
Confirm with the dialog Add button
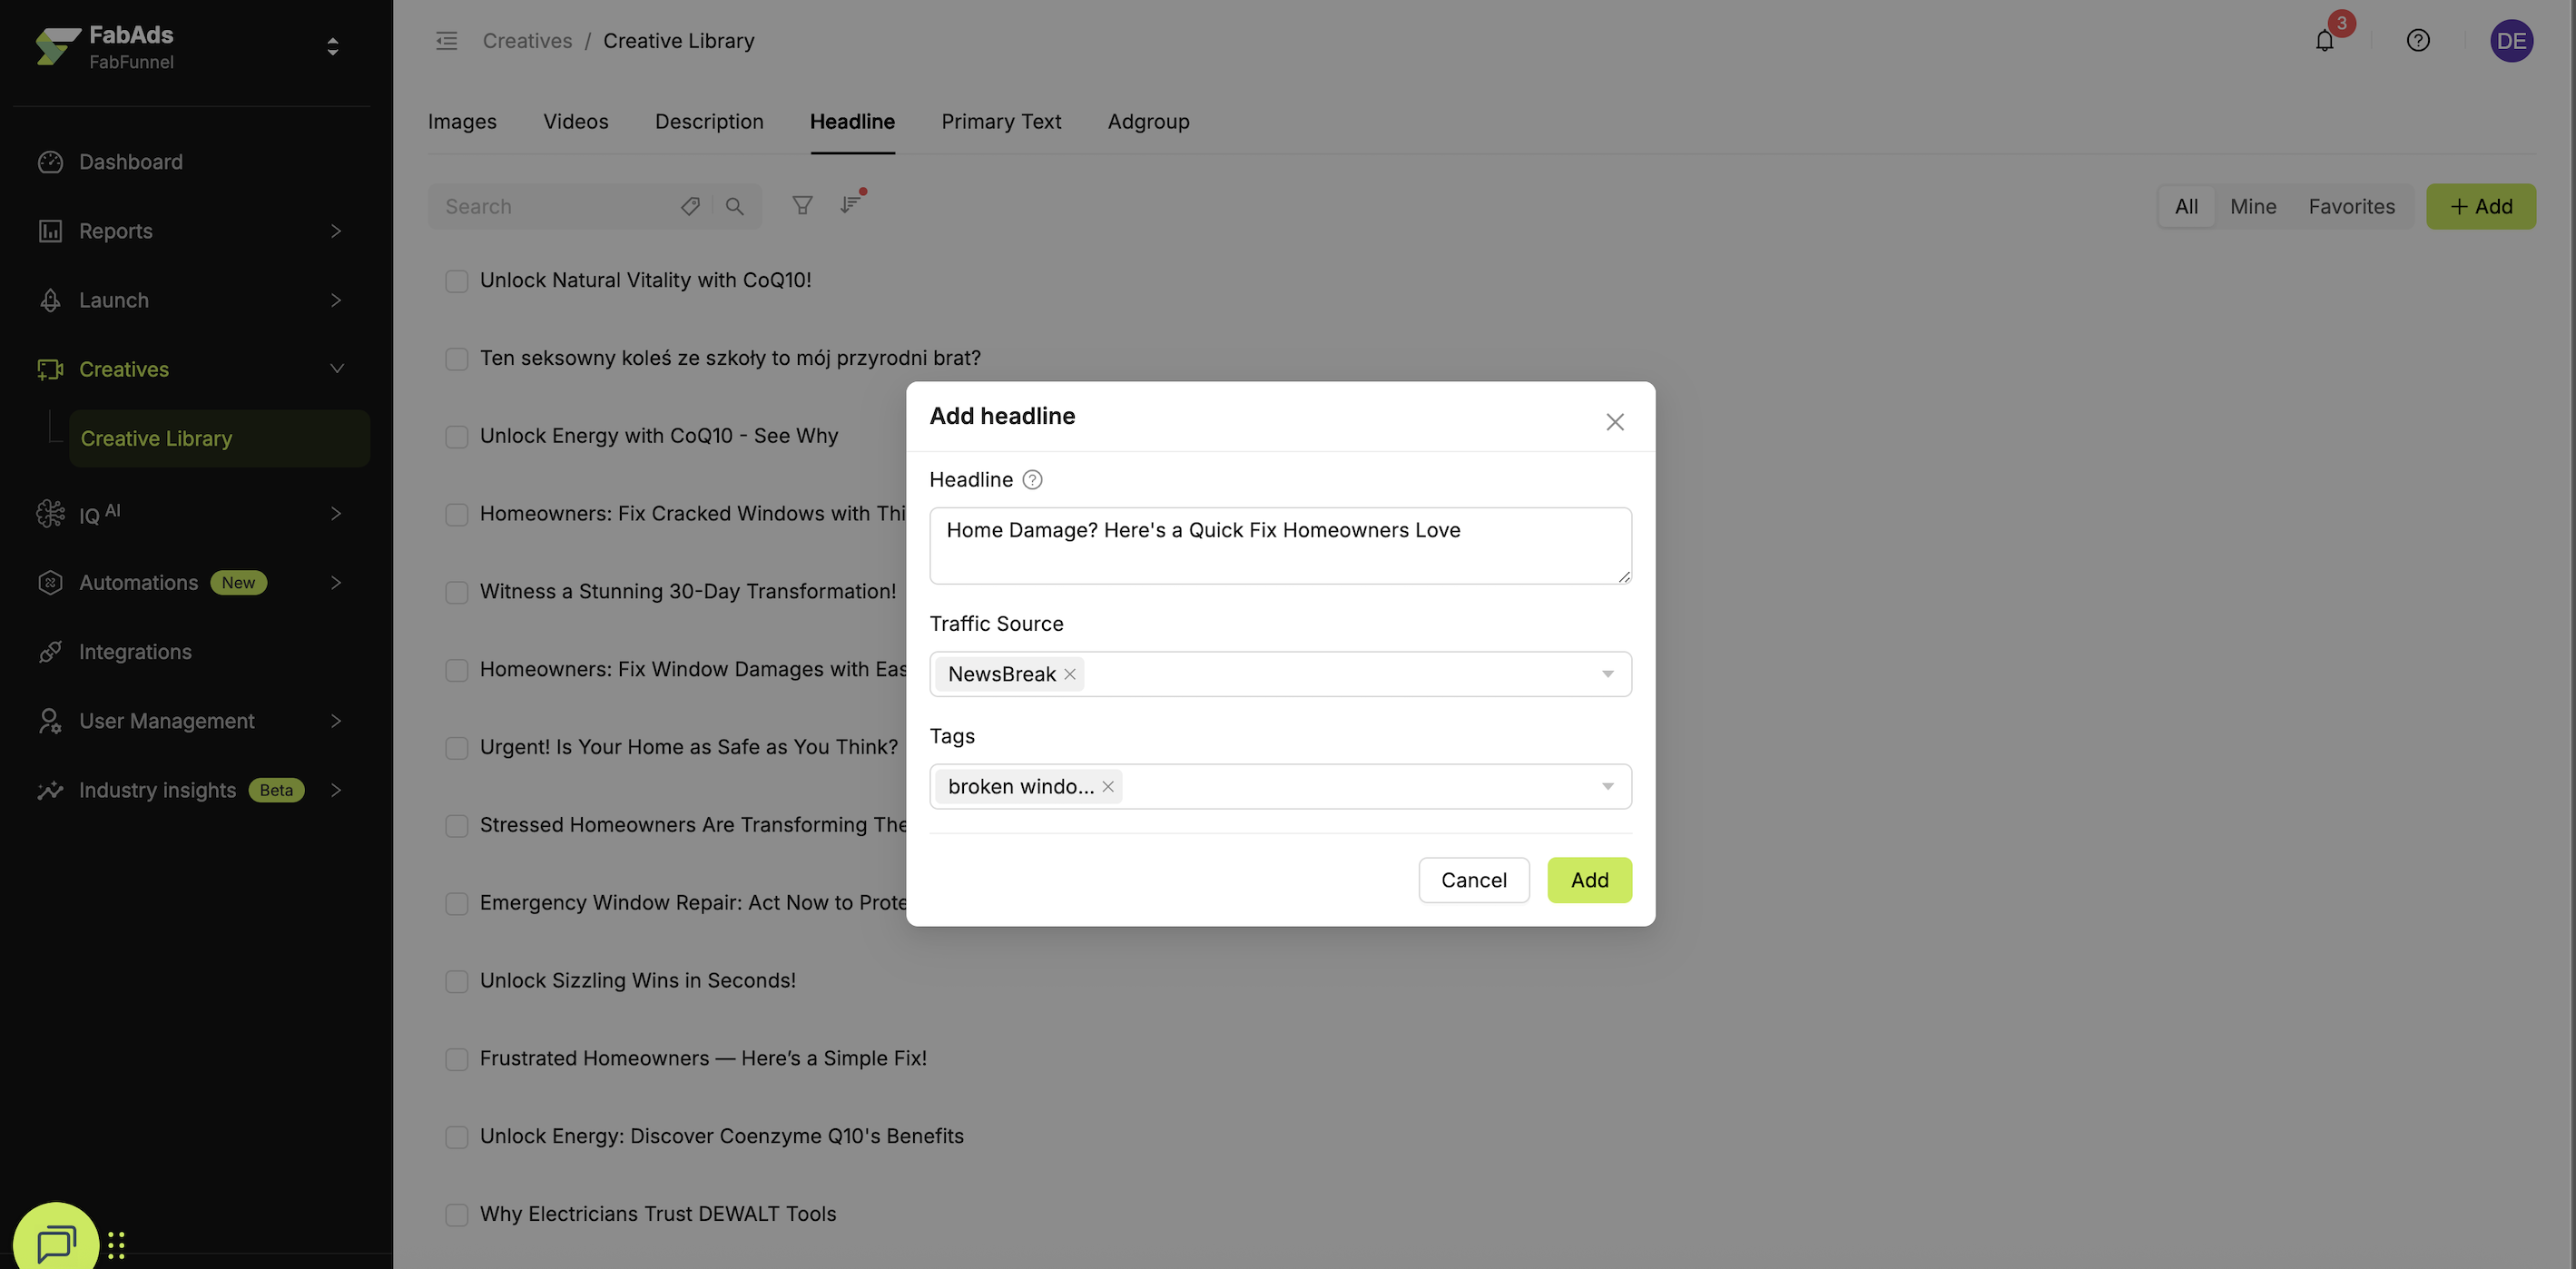(1589, 880)
